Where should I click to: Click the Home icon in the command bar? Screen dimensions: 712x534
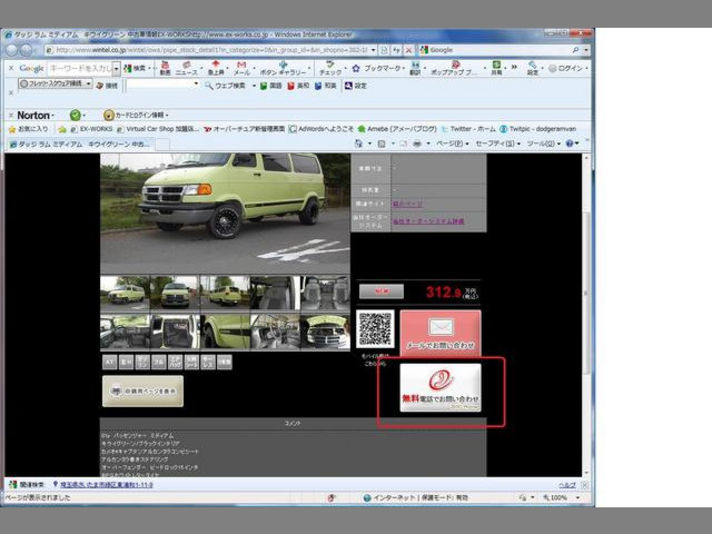358,143
